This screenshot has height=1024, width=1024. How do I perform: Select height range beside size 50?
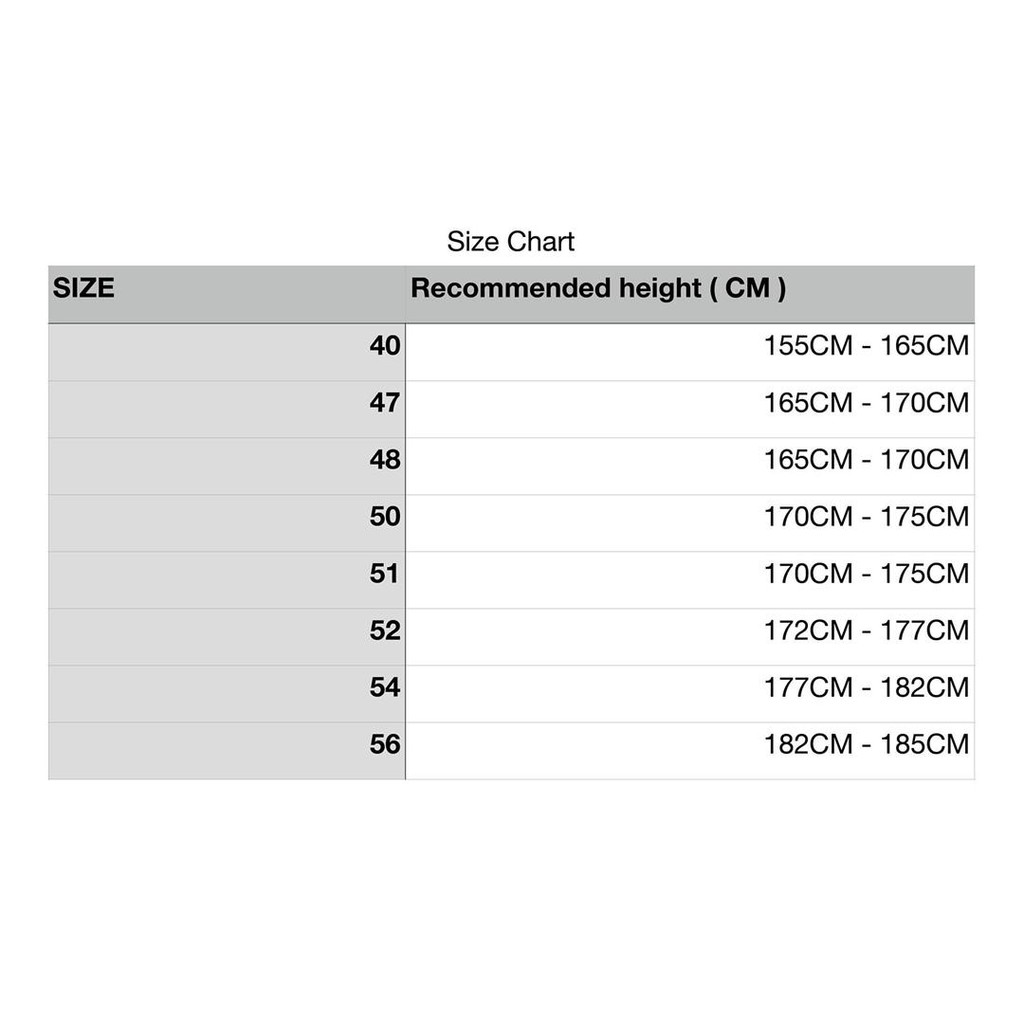[x=690, y=523]
